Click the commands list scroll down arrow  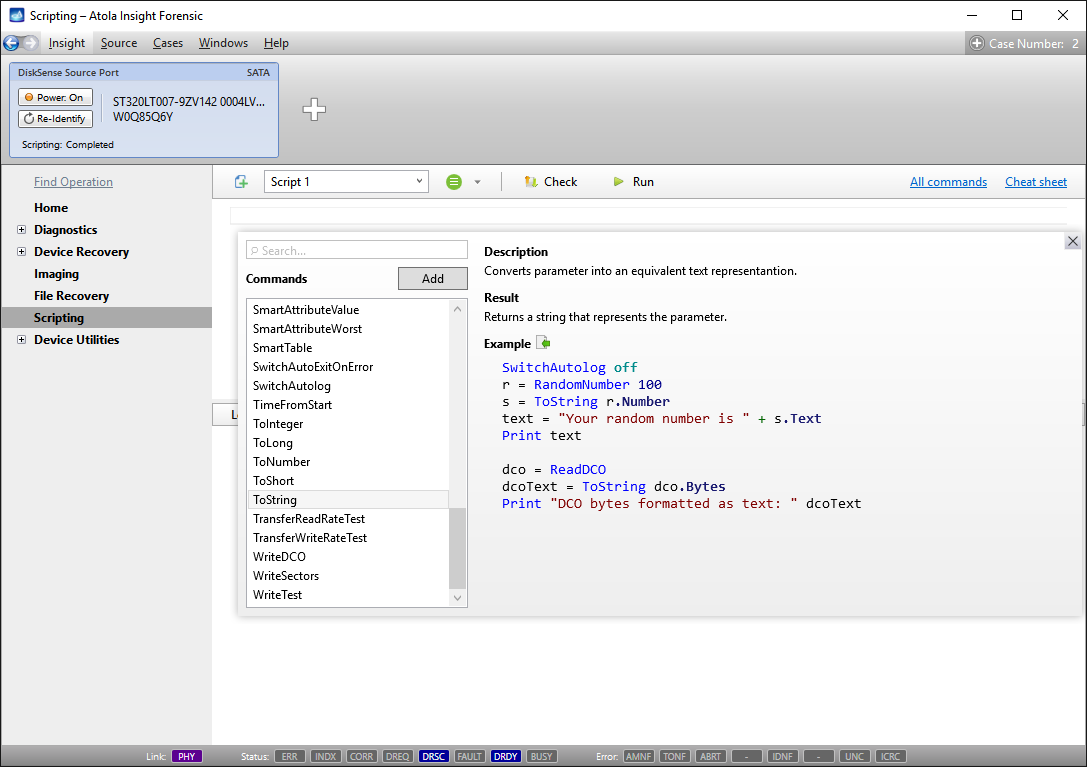click(458, 598)
